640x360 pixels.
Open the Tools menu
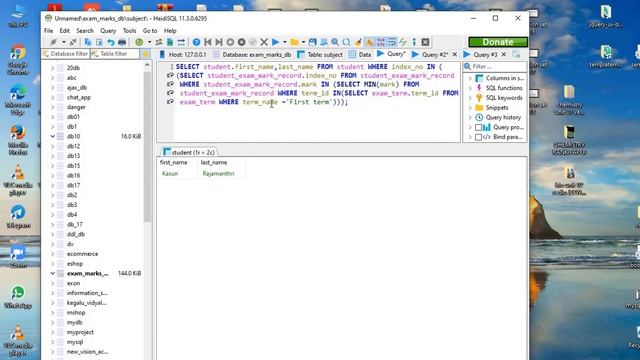130,31
